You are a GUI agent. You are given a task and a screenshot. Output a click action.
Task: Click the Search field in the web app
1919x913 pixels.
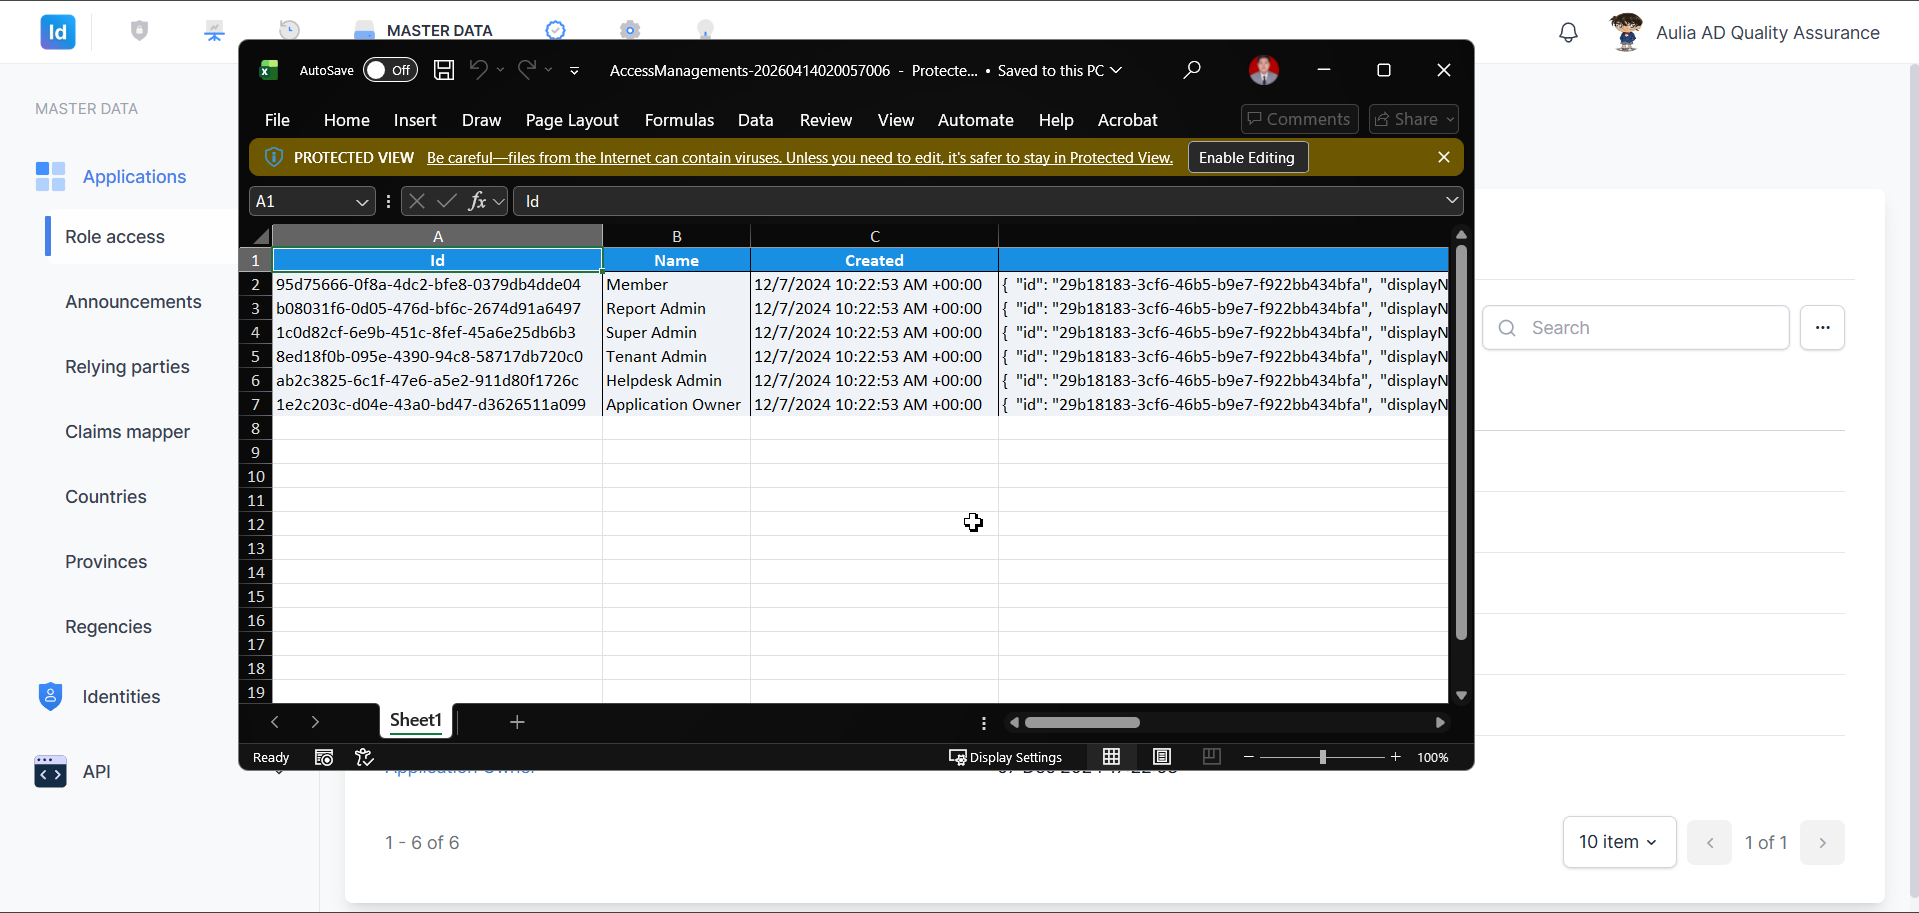1636,328
